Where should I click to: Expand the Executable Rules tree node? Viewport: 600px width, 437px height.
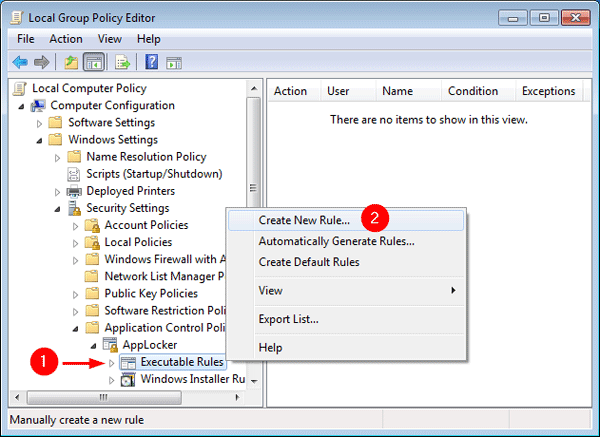pyautogui.click(x=112, y=362)
